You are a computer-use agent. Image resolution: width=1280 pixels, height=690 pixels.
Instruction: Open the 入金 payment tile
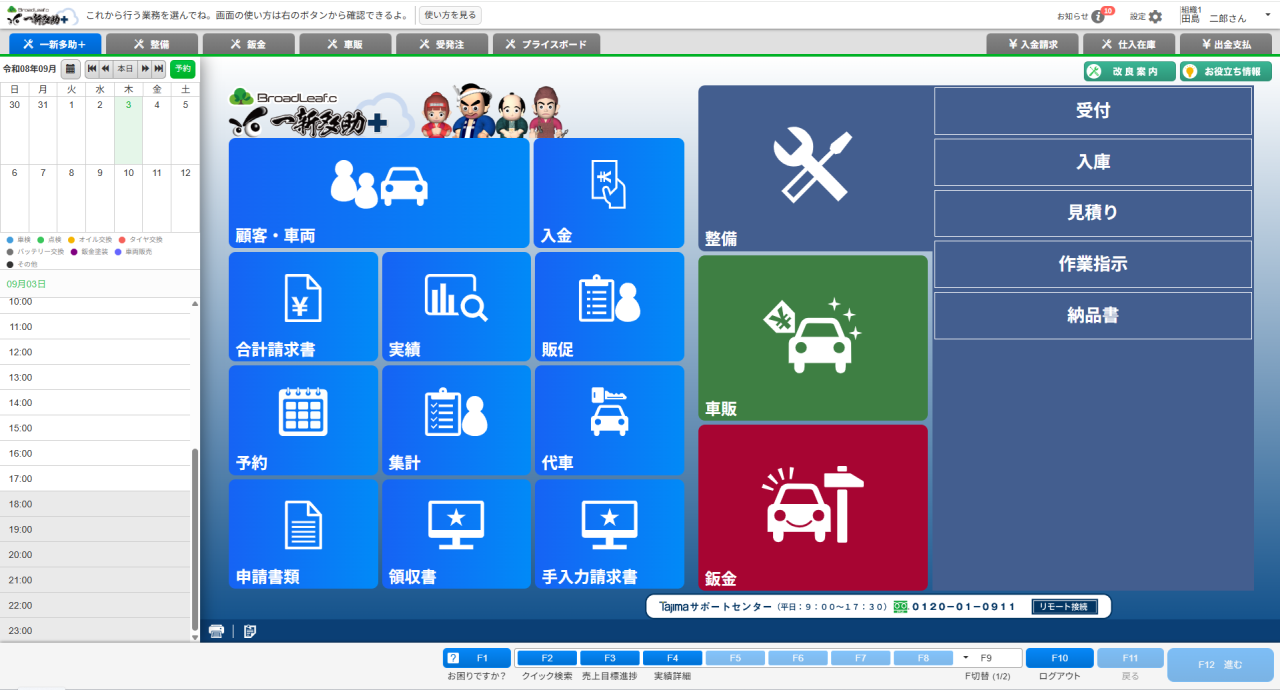coord(609,193)
